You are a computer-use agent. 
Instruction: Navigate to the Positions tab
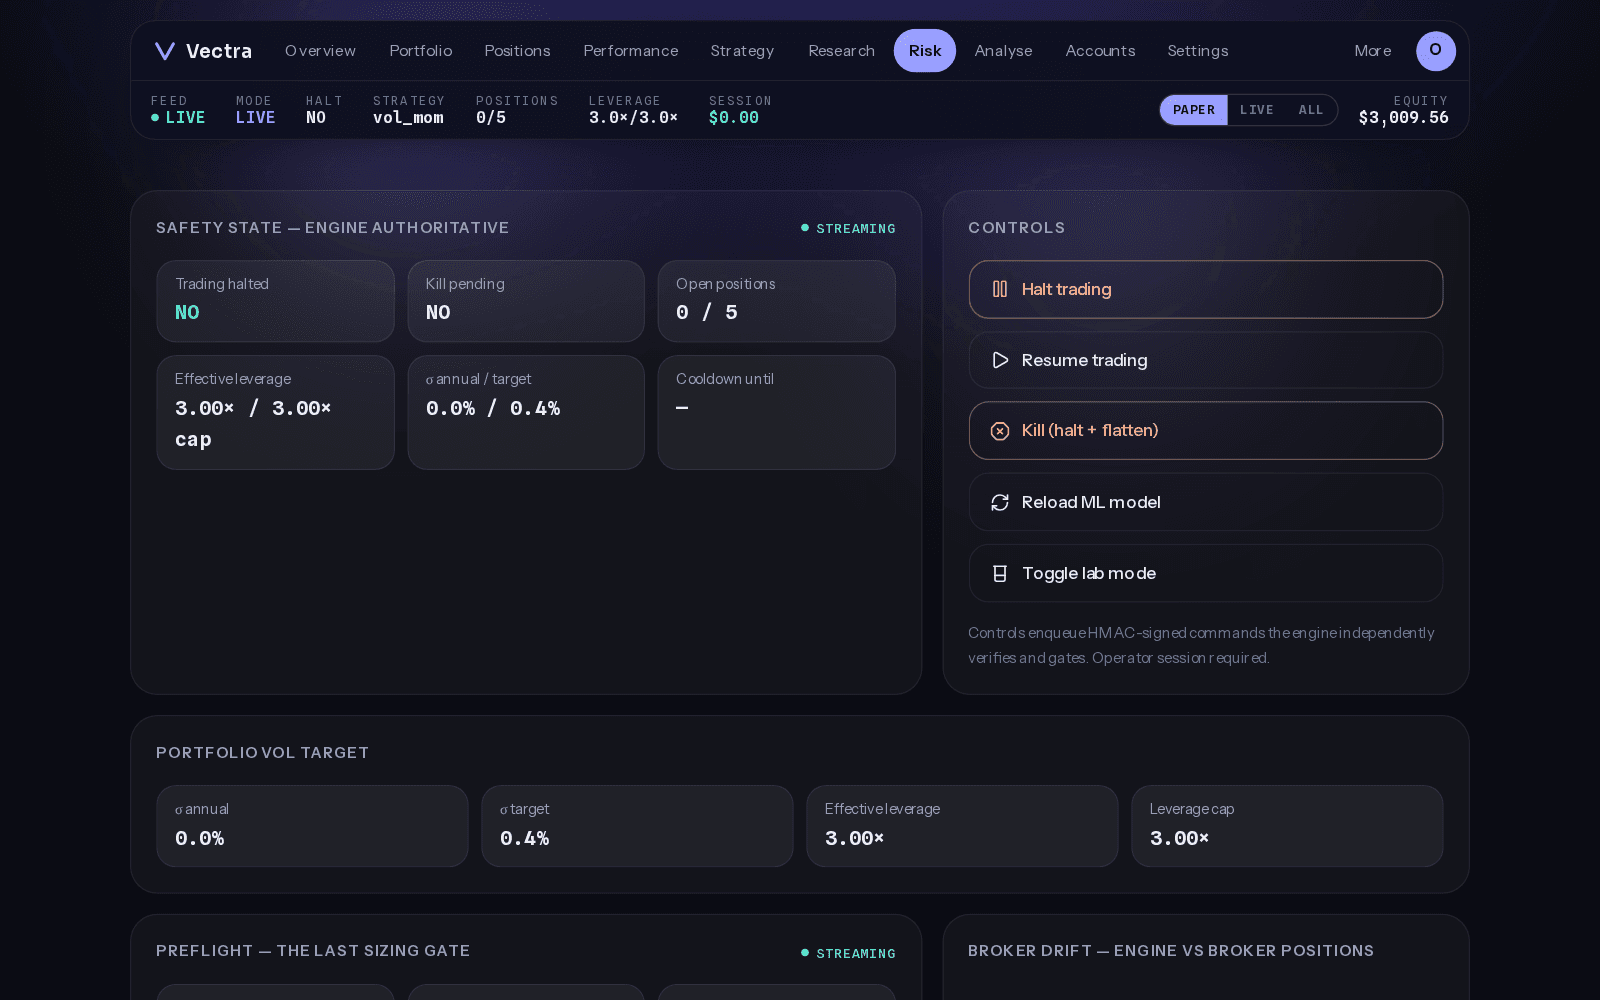point(517,51)
